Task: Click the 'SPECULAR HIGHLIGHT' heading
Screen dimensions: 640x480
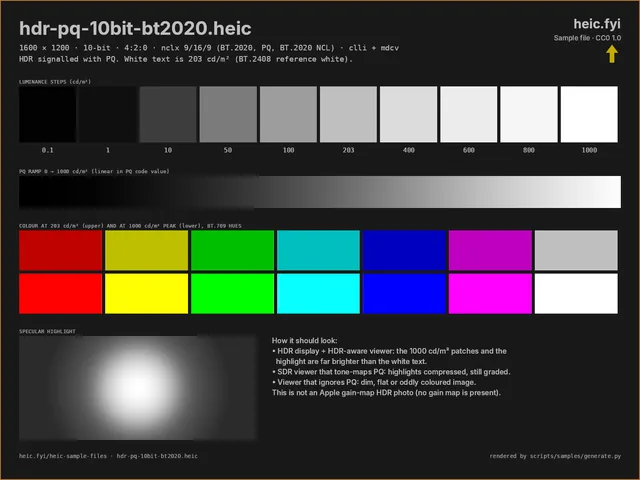Action: (47, 331)
